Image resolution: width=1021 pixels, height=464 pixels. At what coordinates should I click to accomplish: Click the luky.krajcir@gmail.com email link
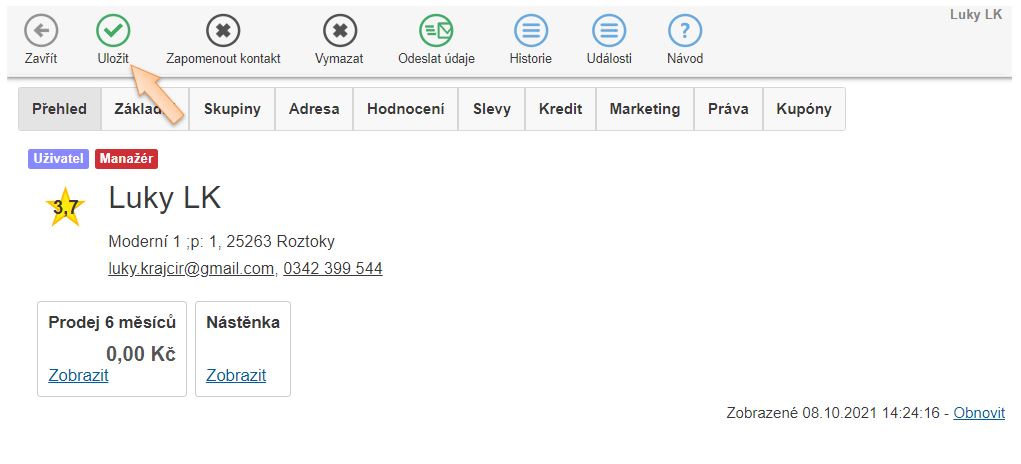coord(191,269)
